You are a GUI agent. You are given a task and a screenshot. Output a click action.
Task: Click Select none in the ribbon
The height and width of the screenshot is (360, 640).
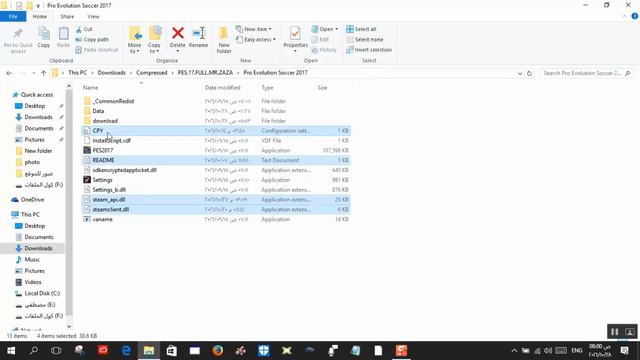364,40
